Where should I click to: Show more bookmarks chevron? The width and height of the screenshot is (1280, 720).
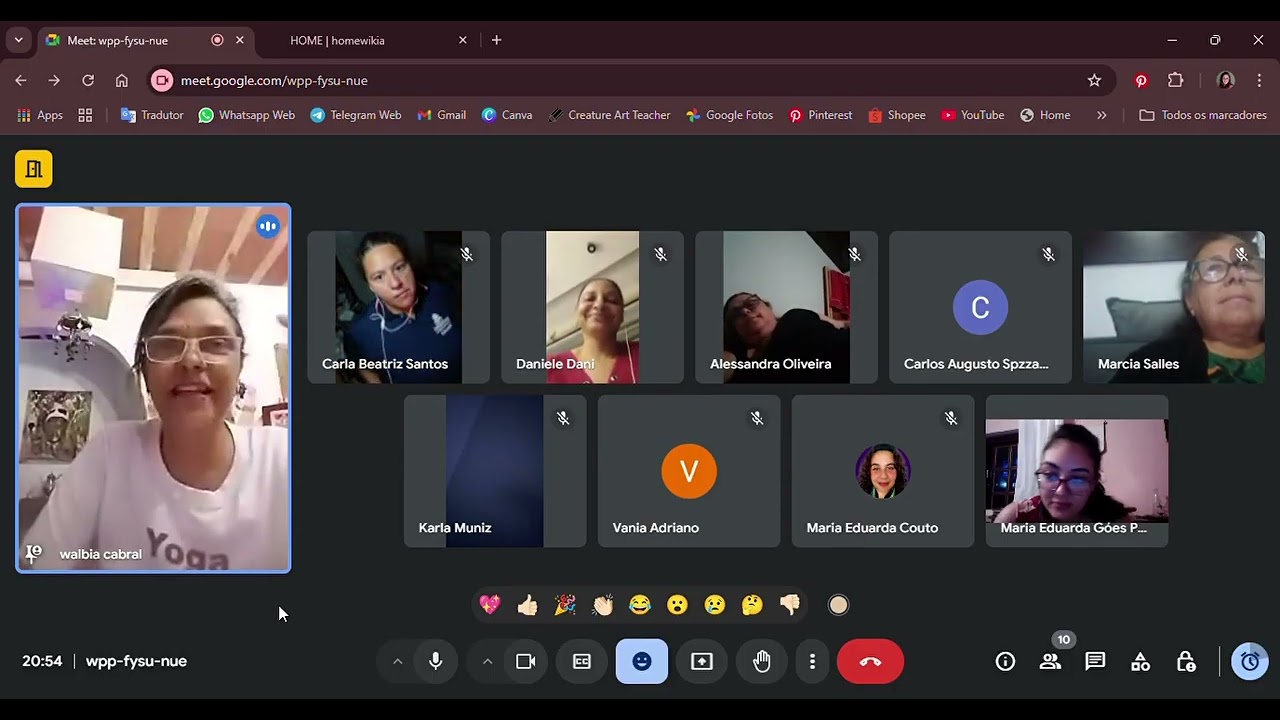click(x=1101, y=115)
